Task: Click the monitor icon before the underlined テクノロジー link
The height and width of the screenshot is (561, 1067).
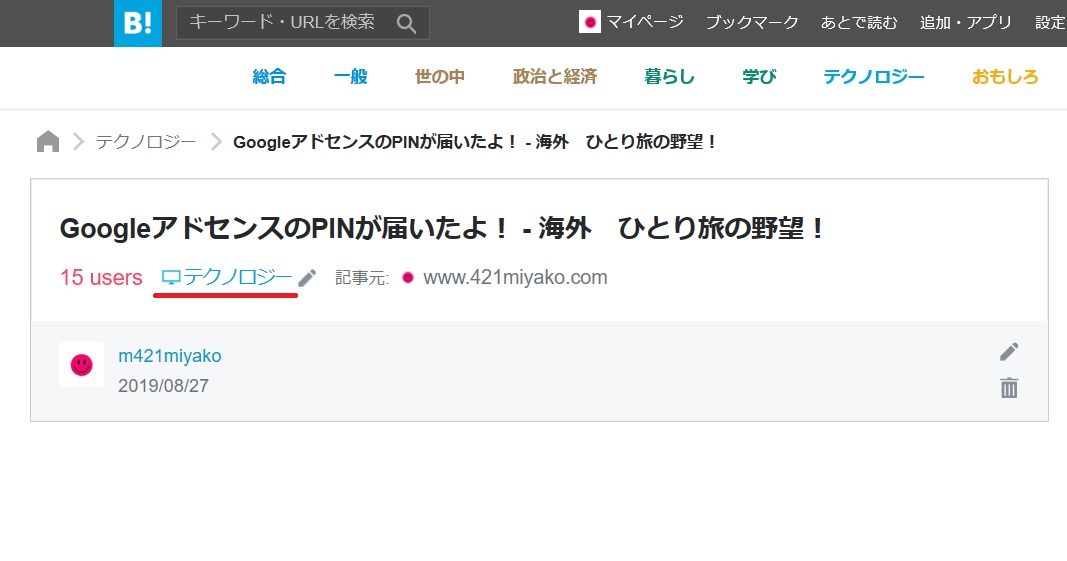Action: pyautogui.click(x=170, y=277)
